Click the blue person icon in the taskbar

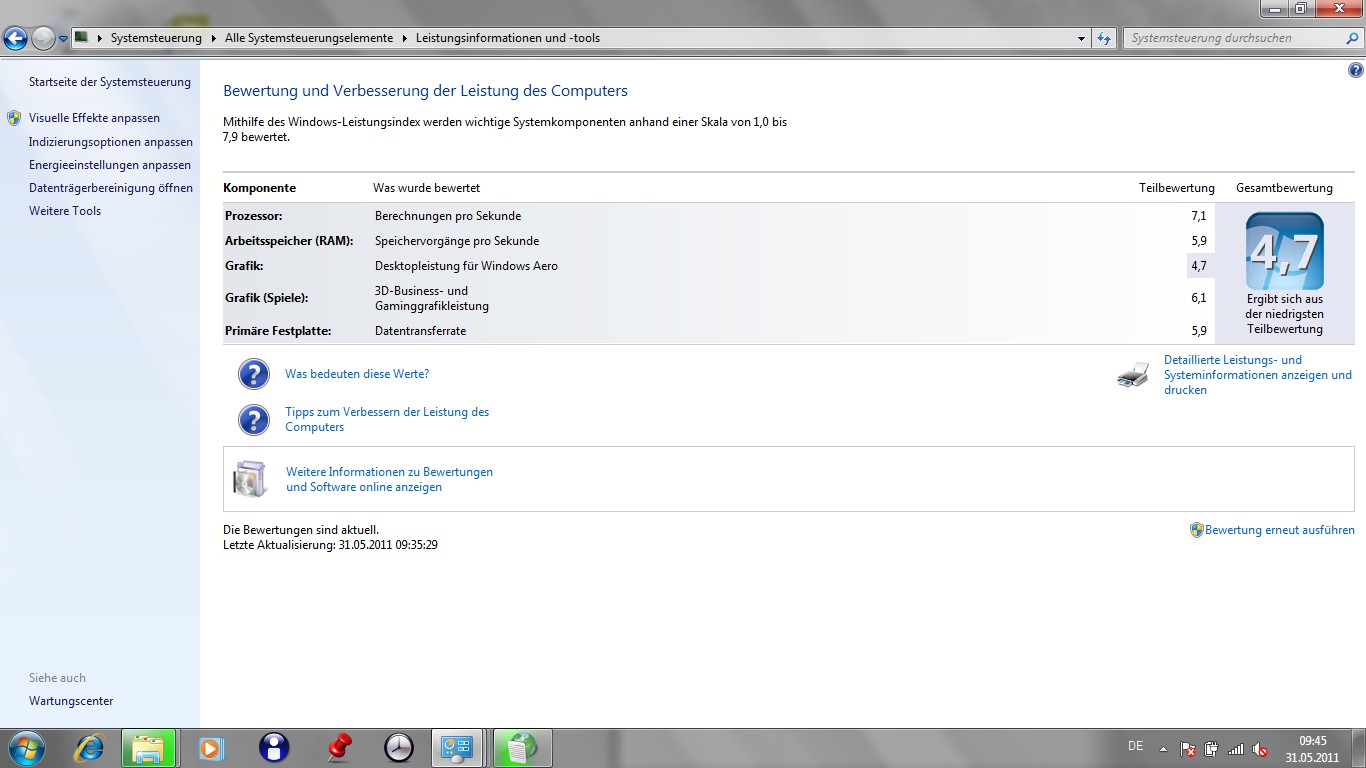pyautogui.click(x=274, y=747)
